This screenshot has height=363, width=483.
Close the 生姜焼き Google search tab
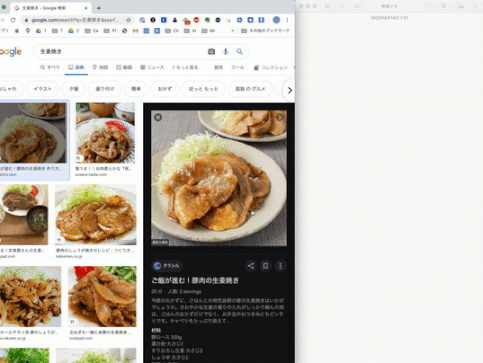pos(86,8)
